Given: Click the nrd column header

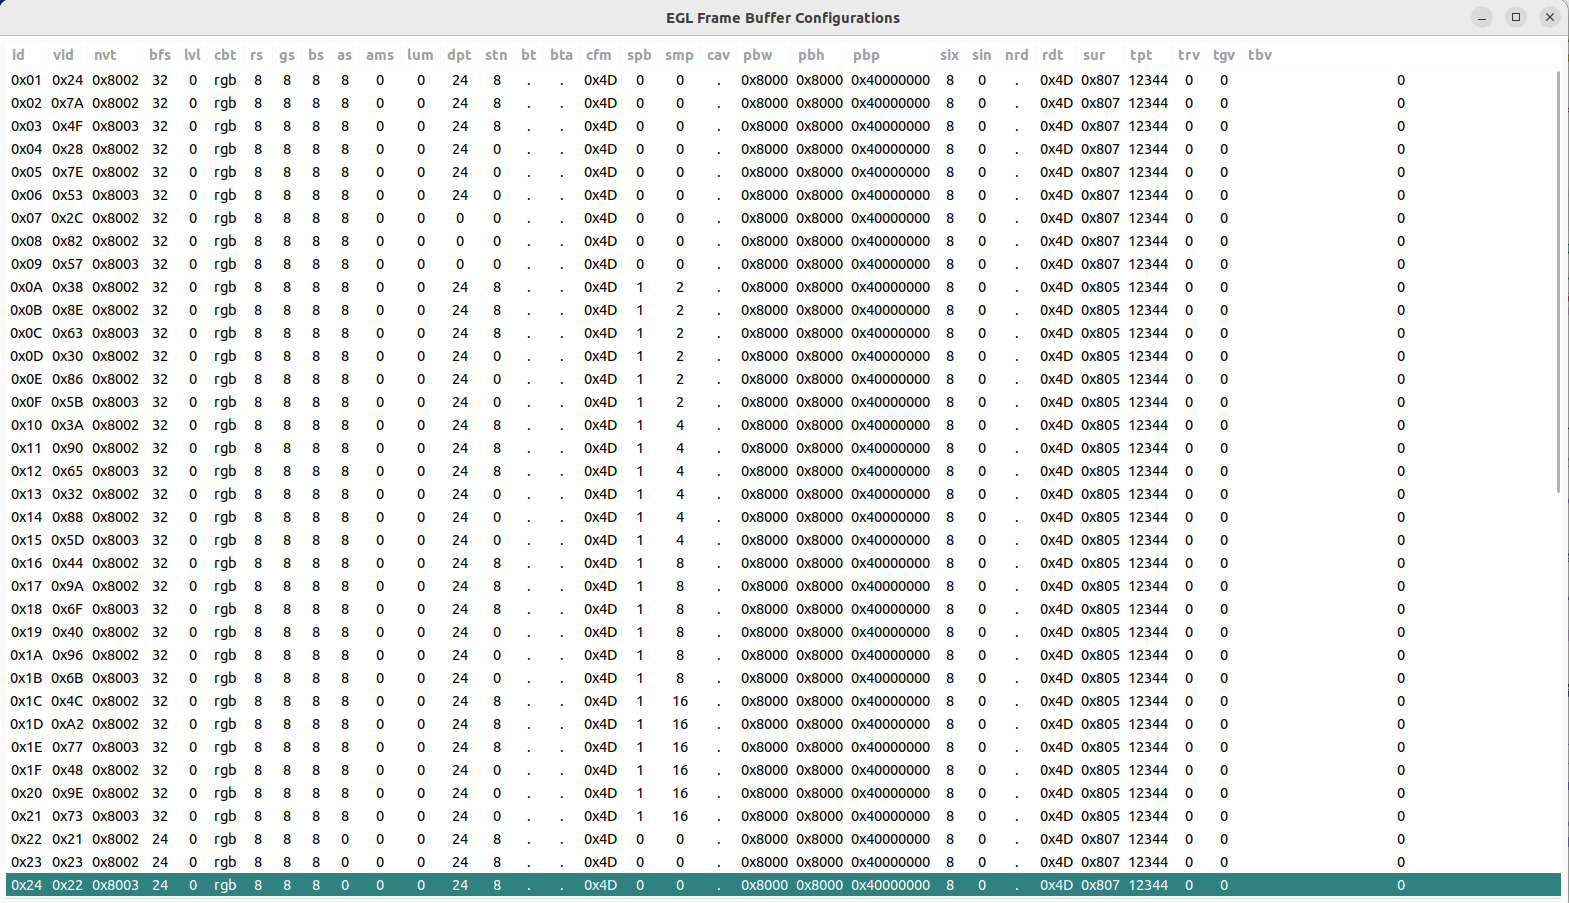Looking at the screenshot, I should coord(1017,55).
